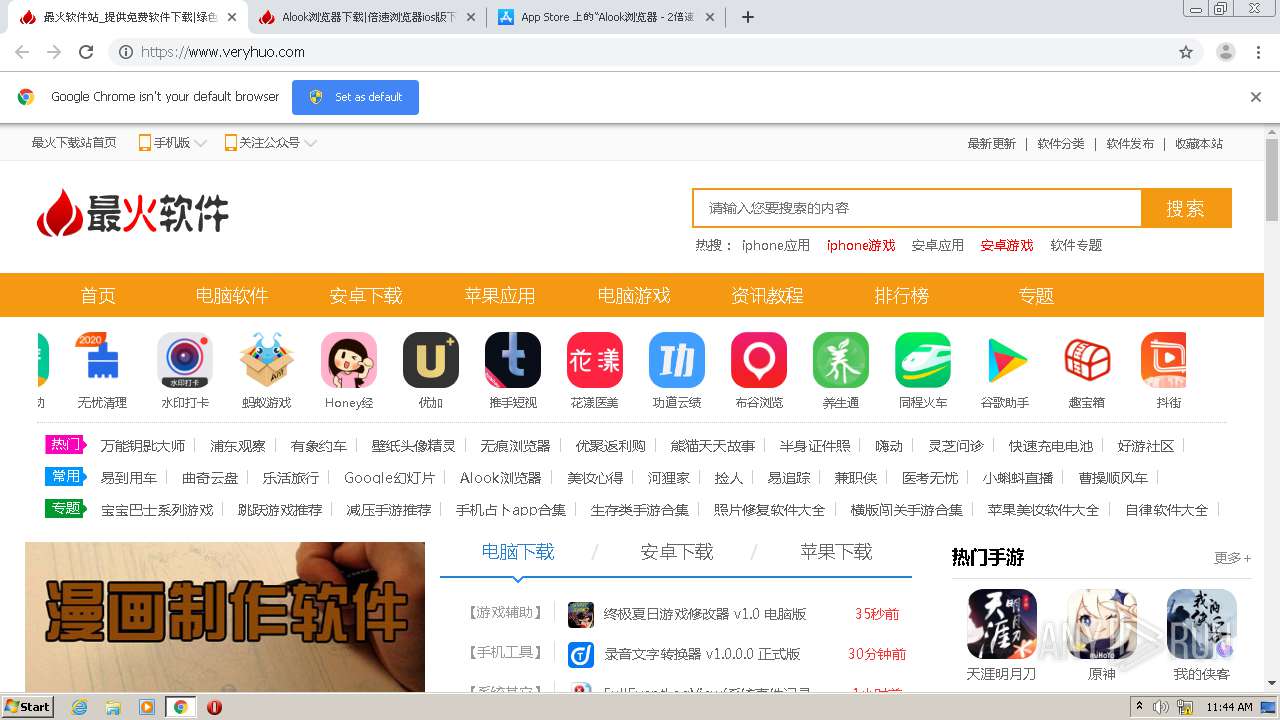Select the 安卓下载 list tab

click(x=677, y=552)
